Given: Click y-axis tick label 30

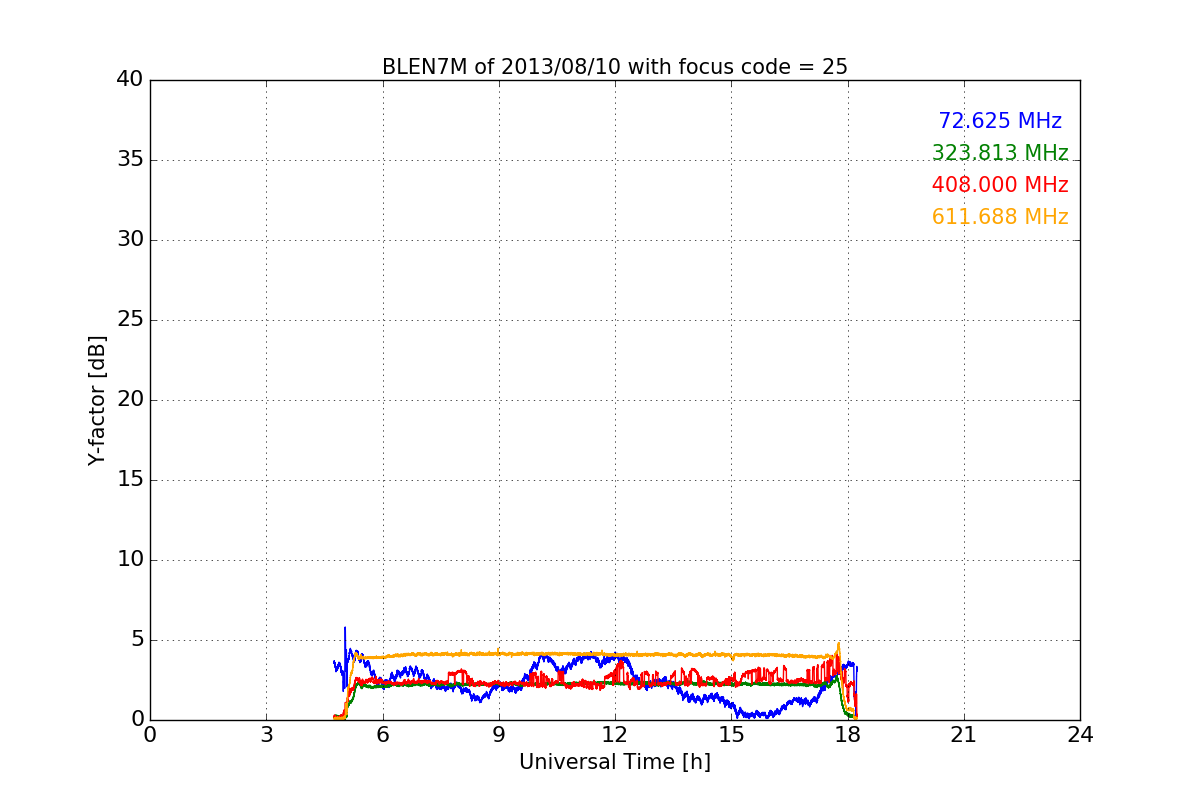Looking at the screenshot, I should point(130,240).
